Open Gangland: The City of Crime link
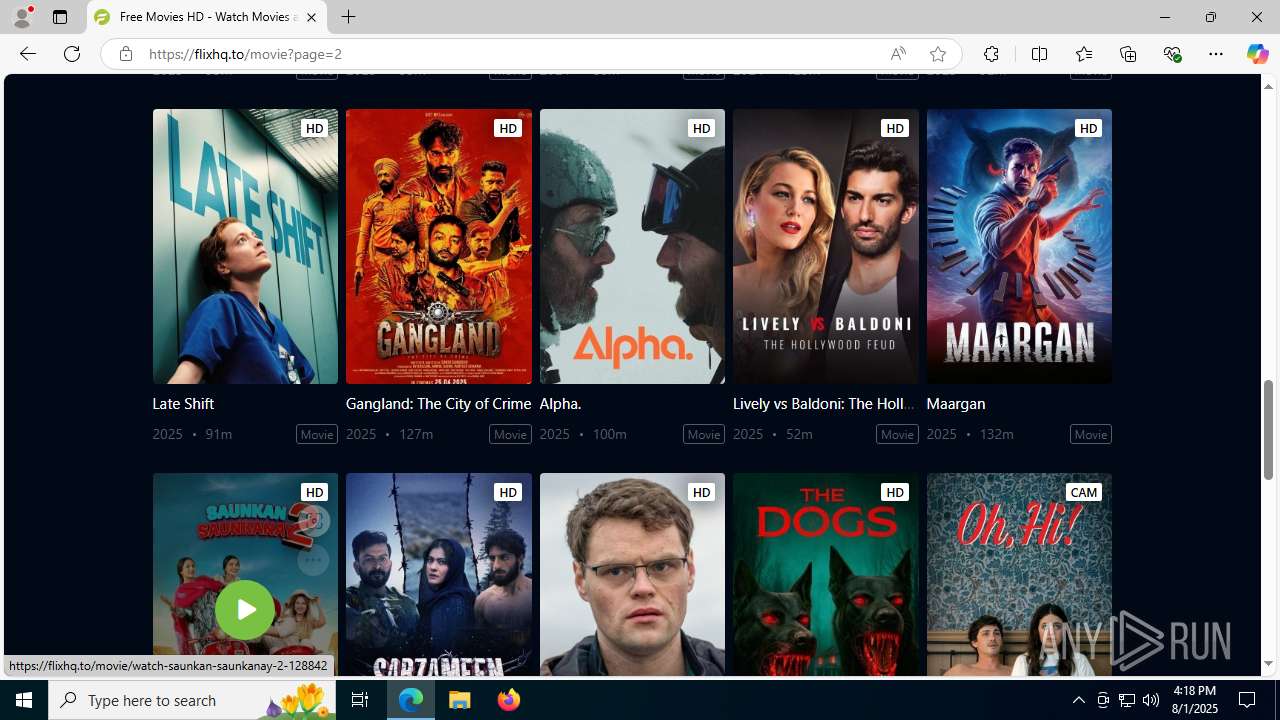The width and height of the screenshot is (1280, 720). point(438,404)
